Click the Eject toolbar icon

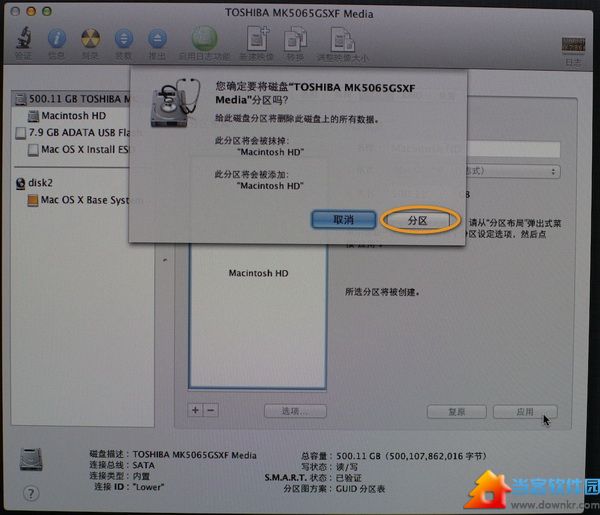pyautogui.click(x=157, y=39)
